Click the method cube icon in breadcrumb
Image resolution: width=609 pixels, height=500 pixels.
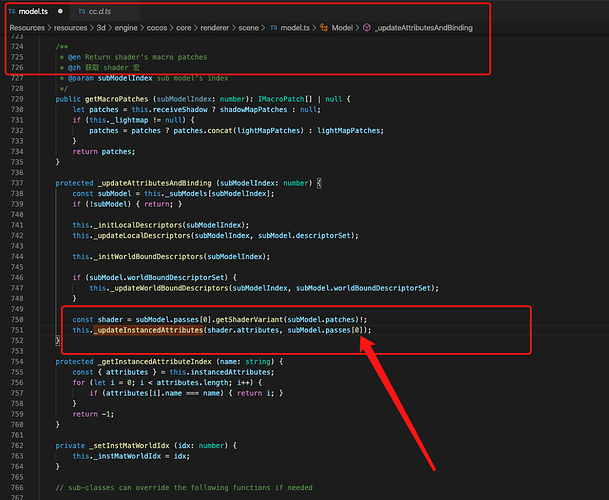pyautogui.click(x=367, y=28)
